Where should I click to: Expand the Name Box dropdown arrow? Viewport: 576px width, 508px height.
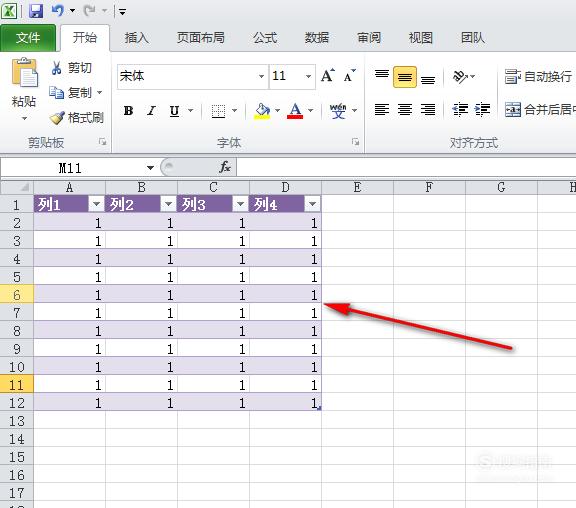click(x=150, y=168)
